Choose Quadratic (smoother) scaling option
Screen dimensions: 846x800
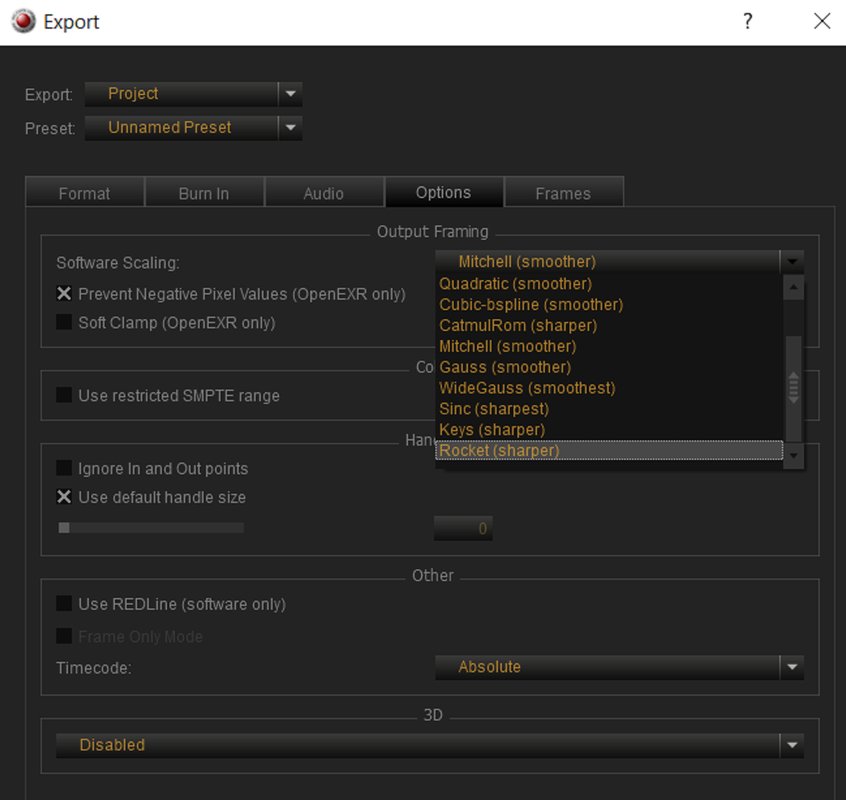tap(609, 284)
